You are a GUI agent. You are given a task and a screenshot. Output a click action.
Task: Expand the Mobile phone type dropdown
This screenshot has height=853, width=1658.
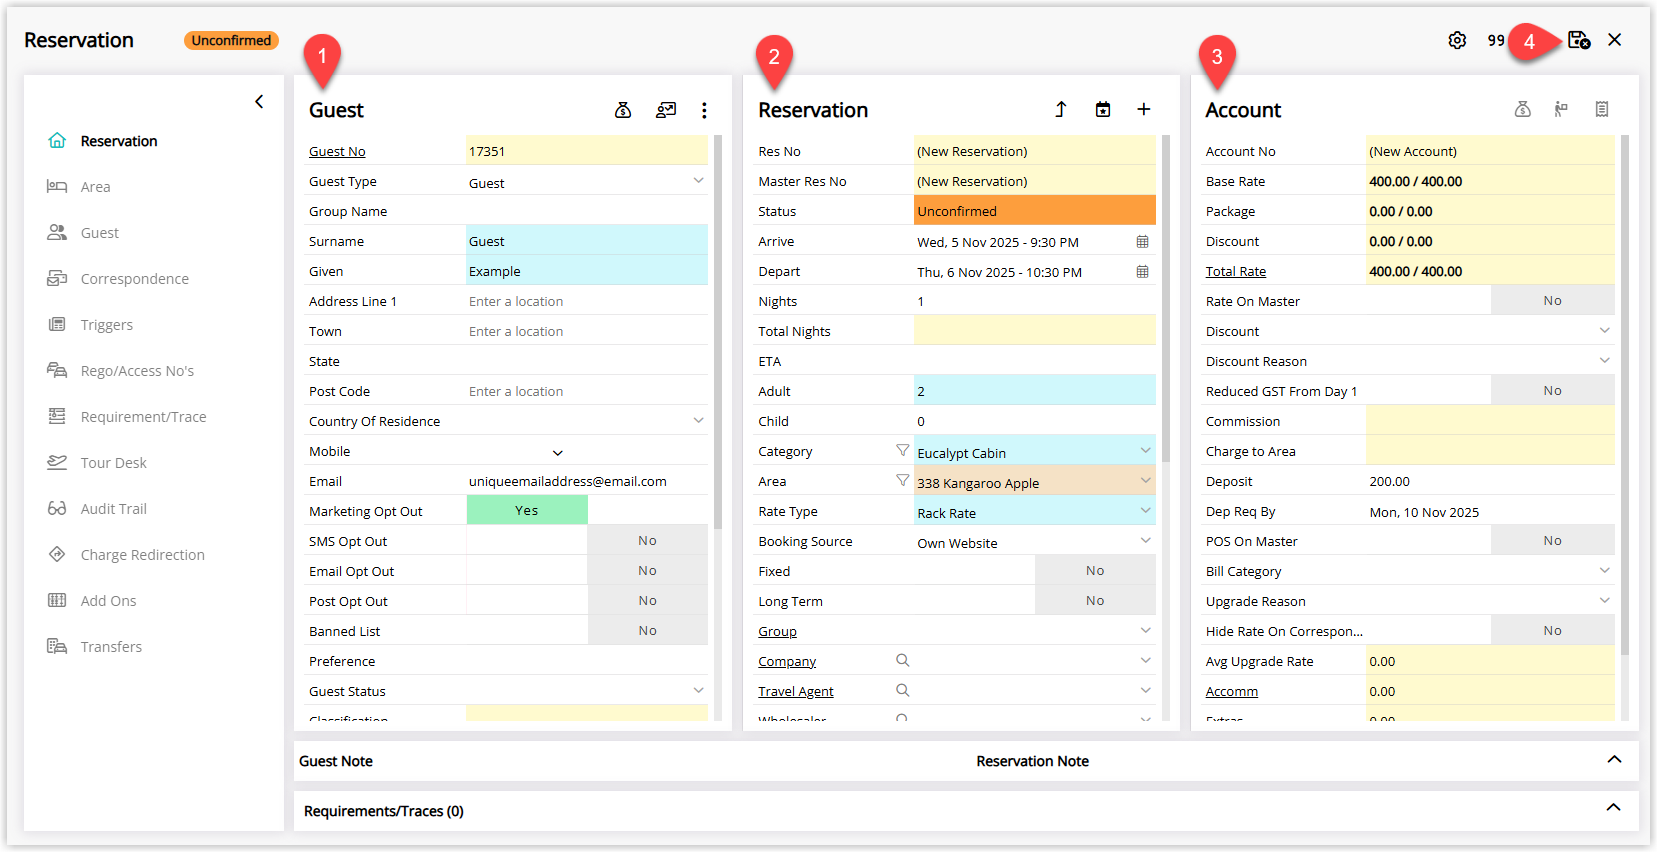(558, 452)
